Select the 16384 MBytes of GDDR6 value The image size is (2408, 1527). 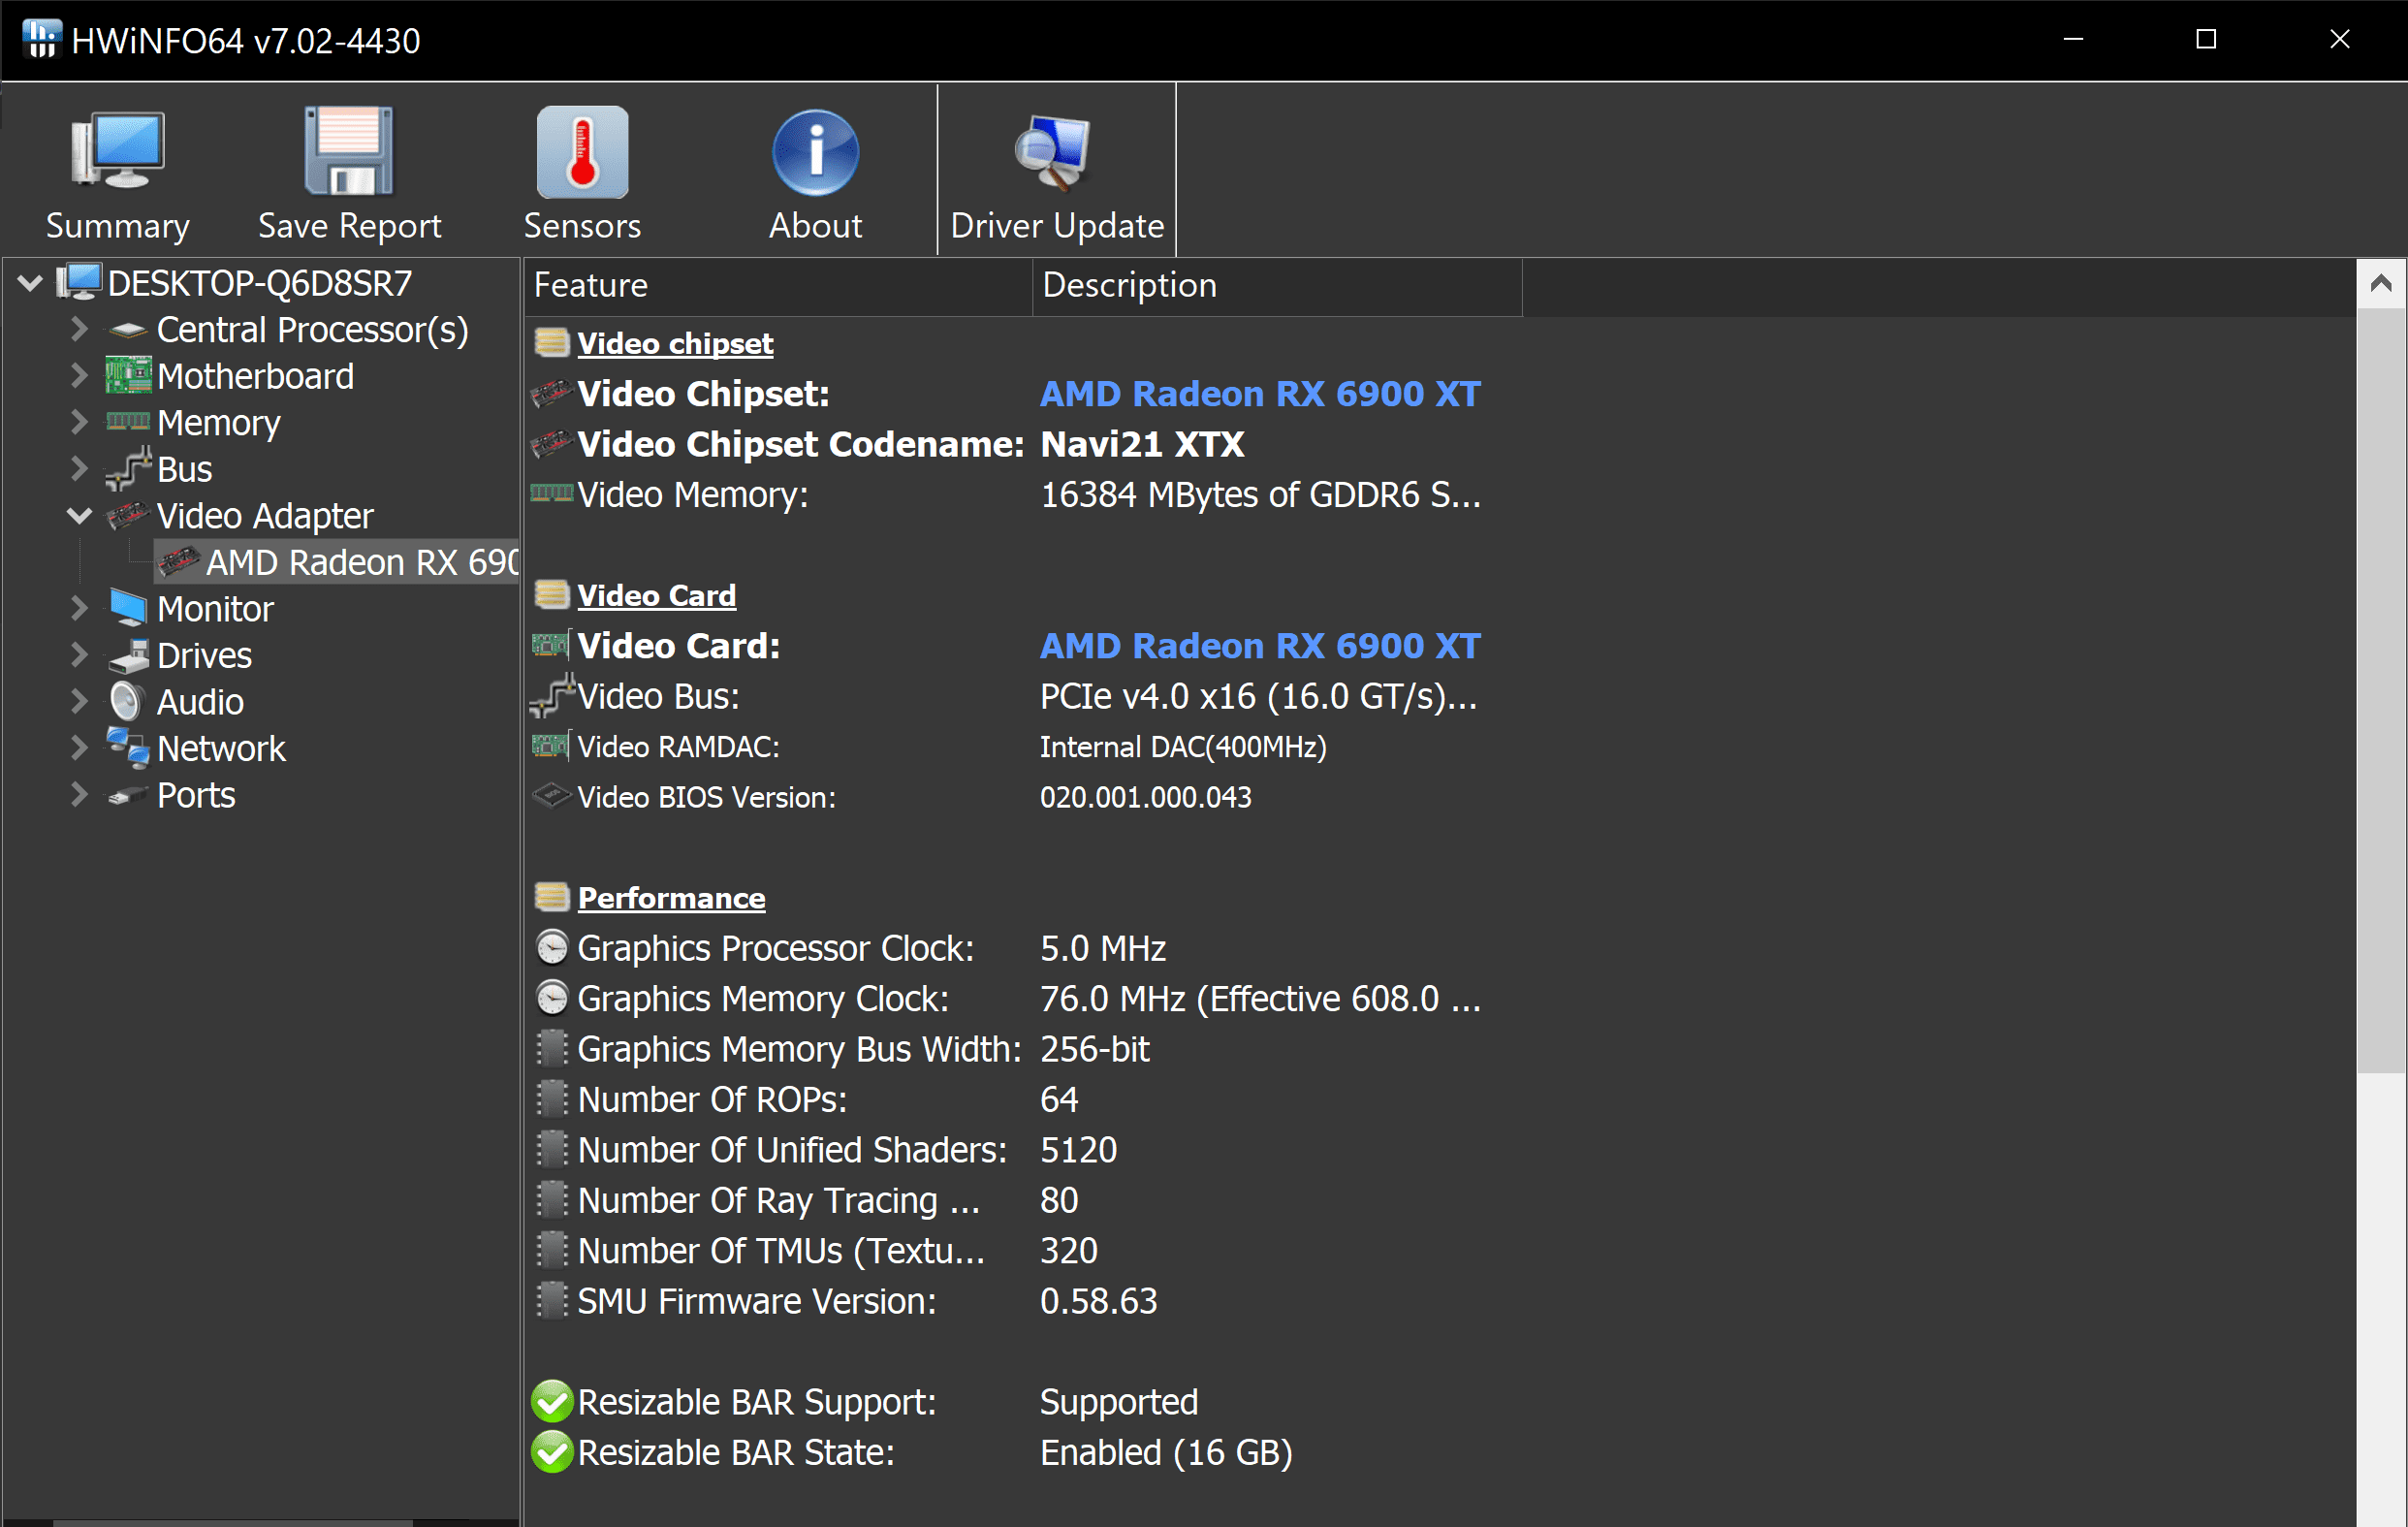(1260, 495)
